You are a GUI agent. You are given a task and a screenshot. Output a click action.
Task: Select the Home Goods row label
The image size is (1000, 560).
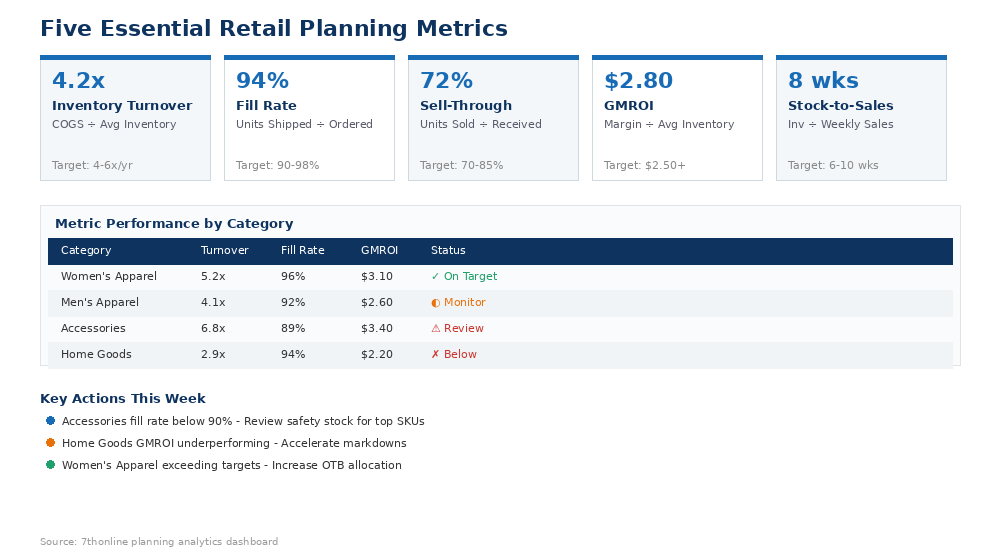click(96, 355)
